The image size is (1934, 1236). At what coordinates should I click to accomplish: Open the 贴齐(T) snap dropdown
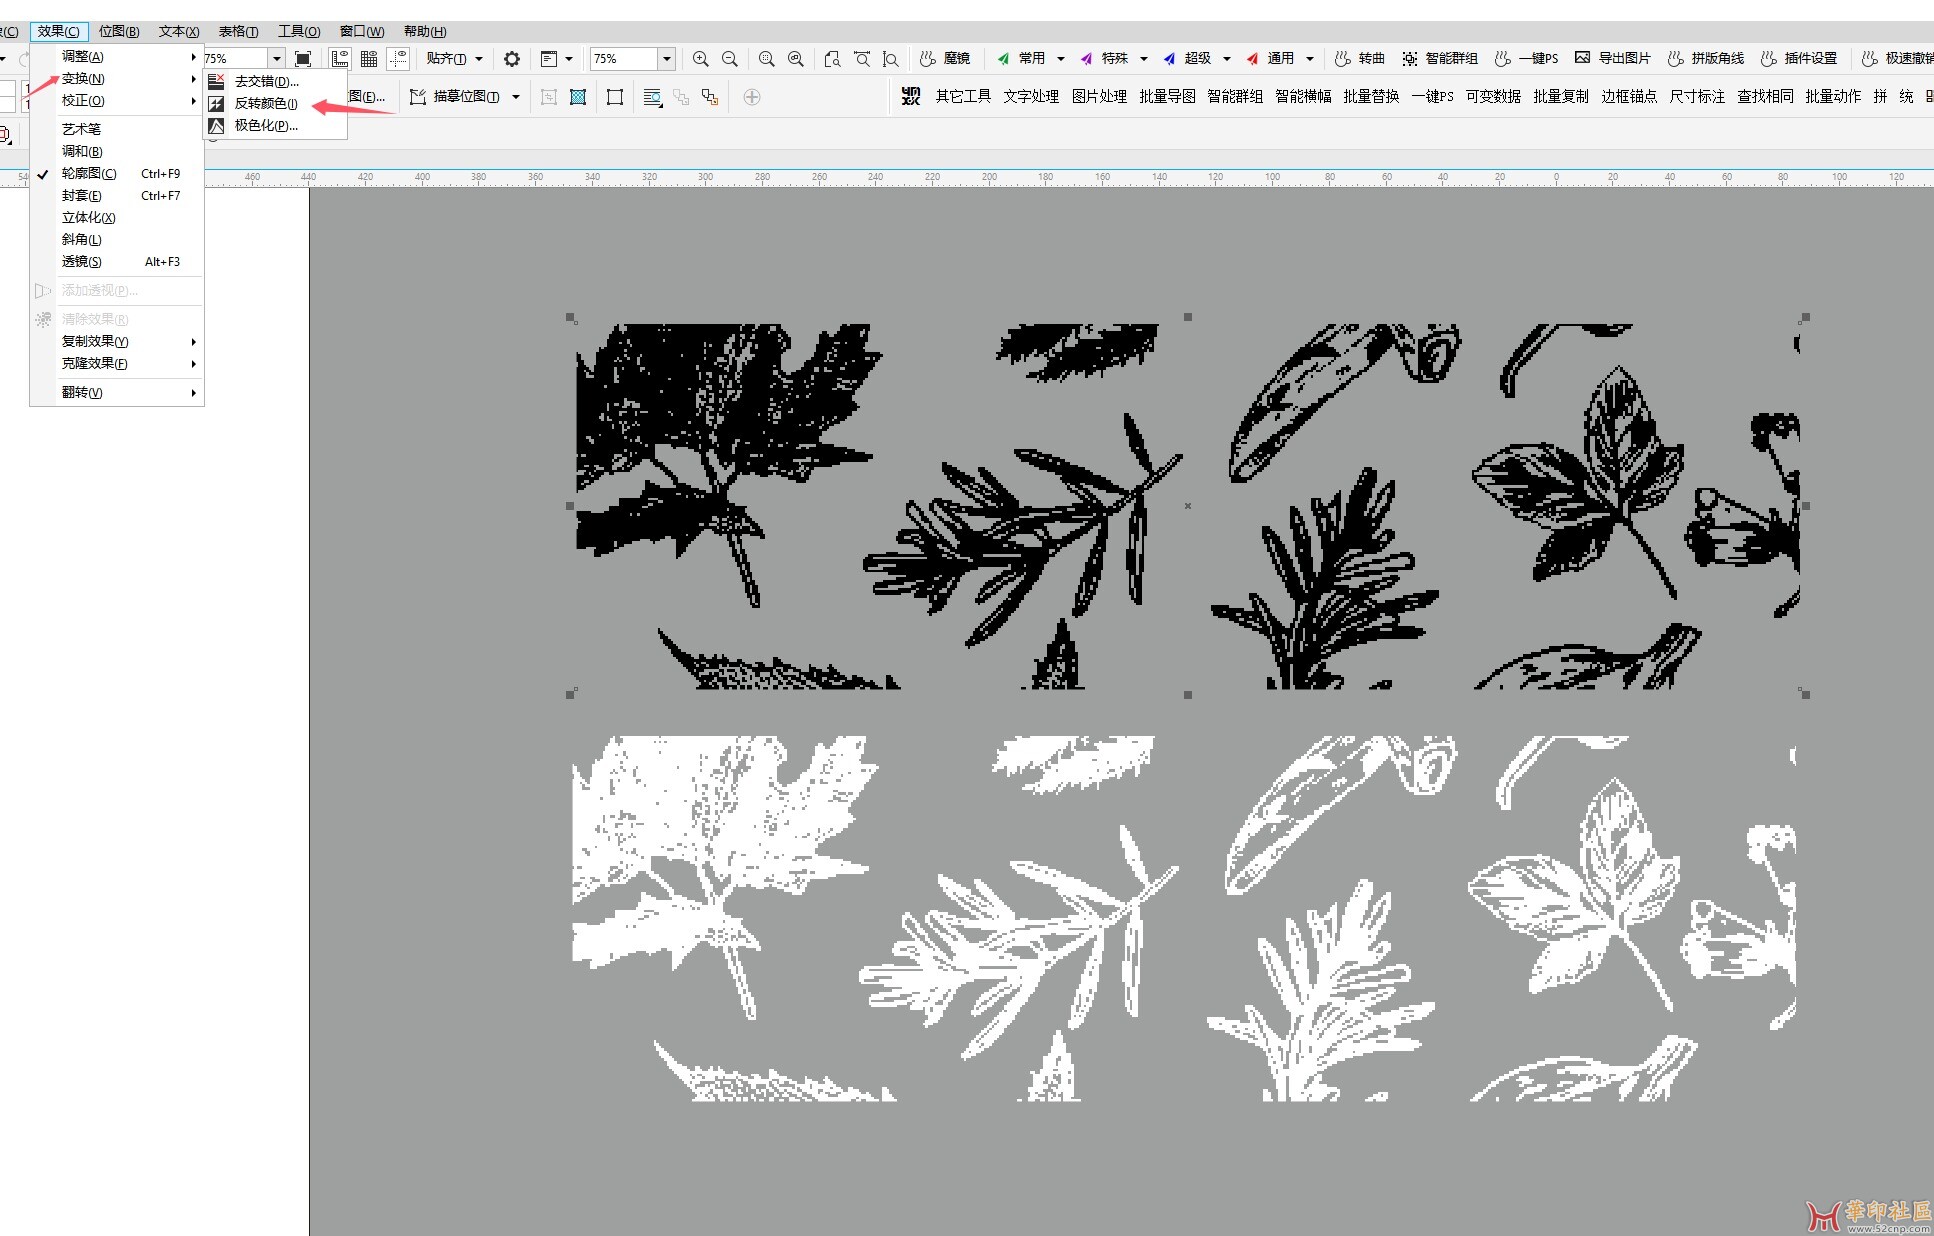pyautogui.click(x=455, y=59)
